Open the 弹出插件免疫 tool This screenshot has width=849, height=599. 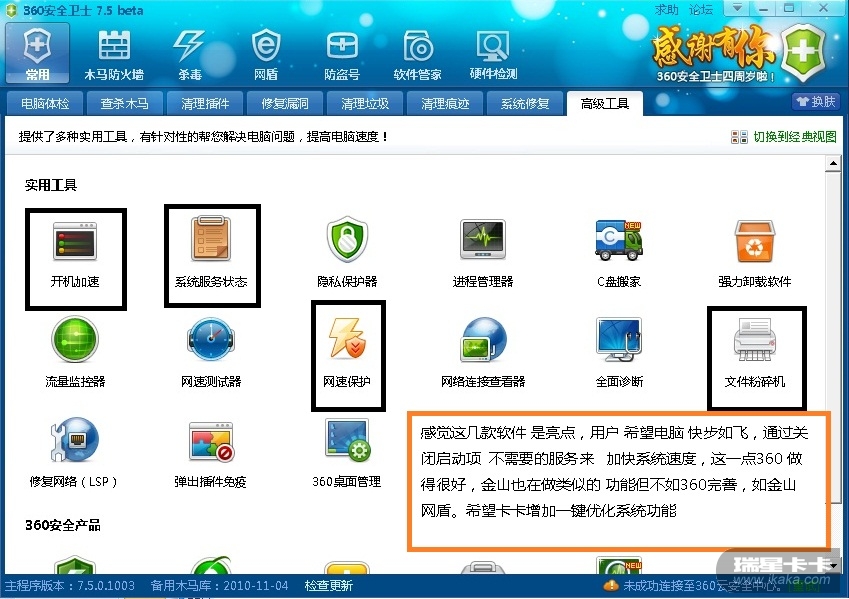pyautogui.click(x=211, y=453)
